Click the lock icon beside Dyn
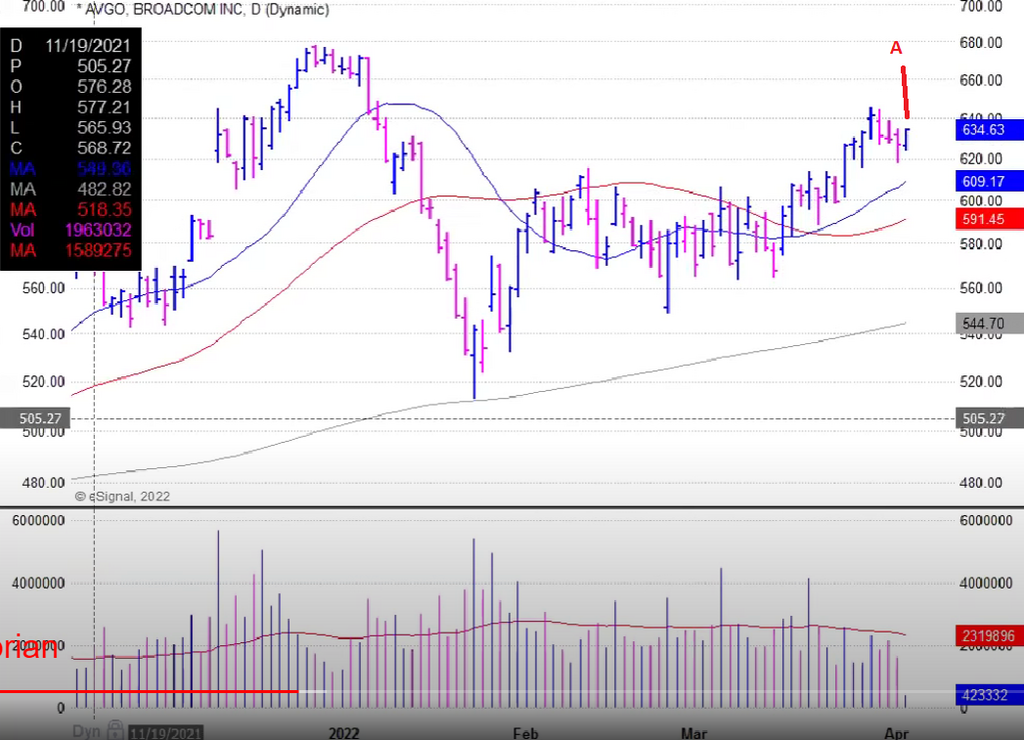Image resolution: width=1024 pixels, height=740 pixels. pos(116,731)
